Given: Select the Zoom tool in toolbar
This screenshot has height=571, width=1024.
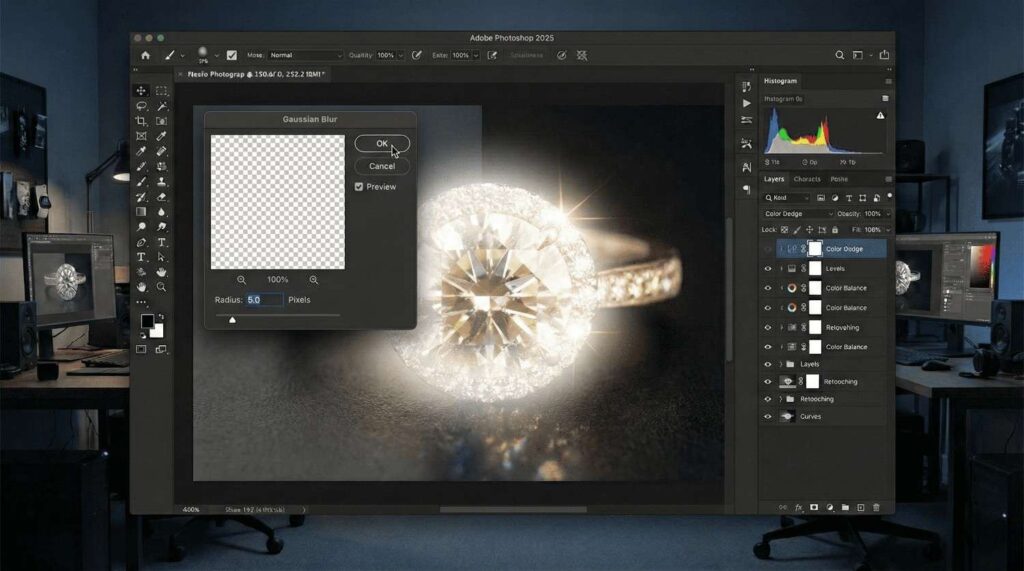Looking at the screenshot, I should click(161, 287).
